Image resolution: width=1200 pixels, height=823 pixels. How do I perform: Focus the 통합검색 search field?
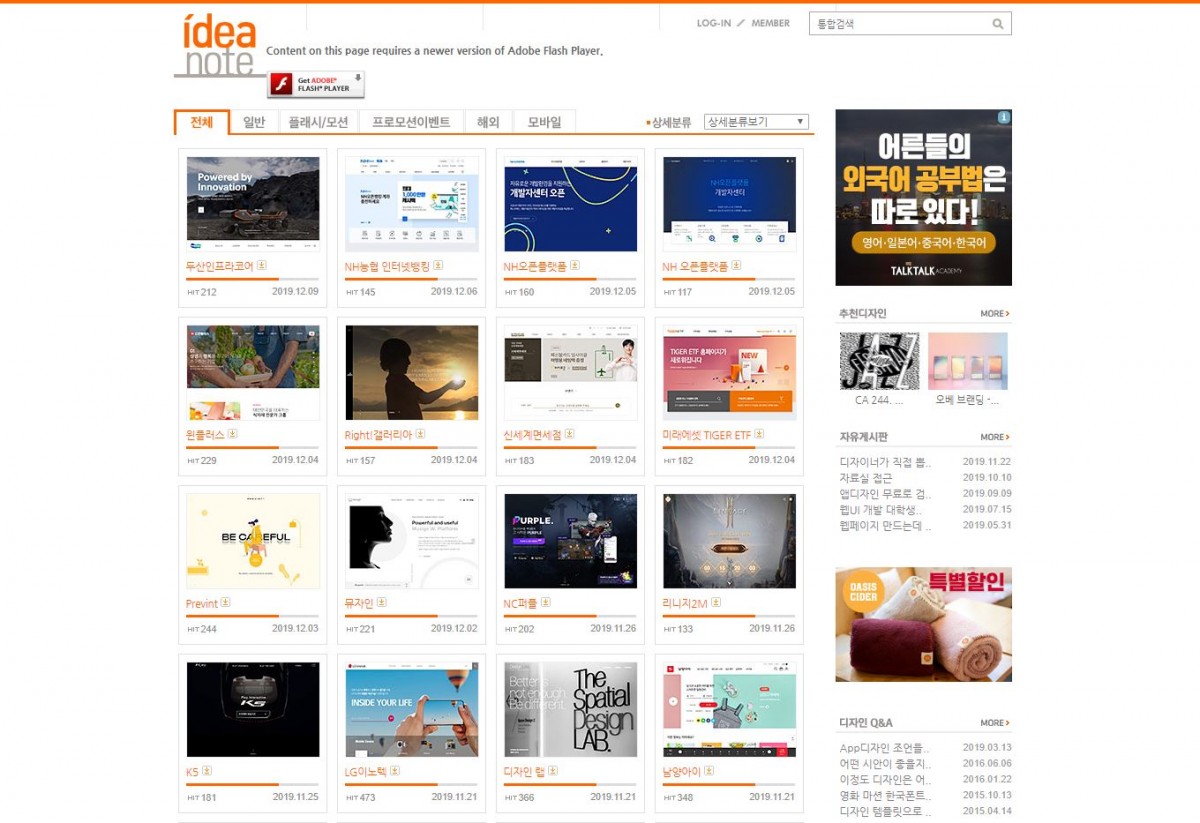tap(900, 24)
